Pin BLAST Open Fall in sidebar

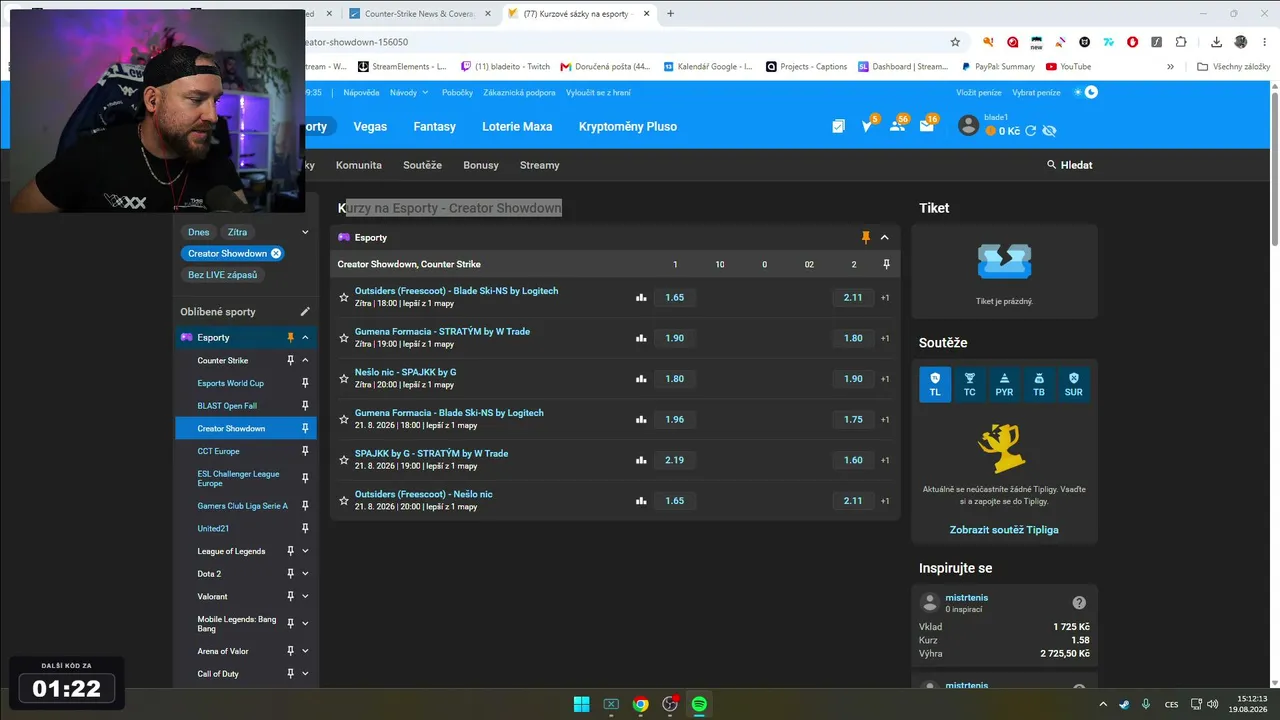tap(305, 406)
